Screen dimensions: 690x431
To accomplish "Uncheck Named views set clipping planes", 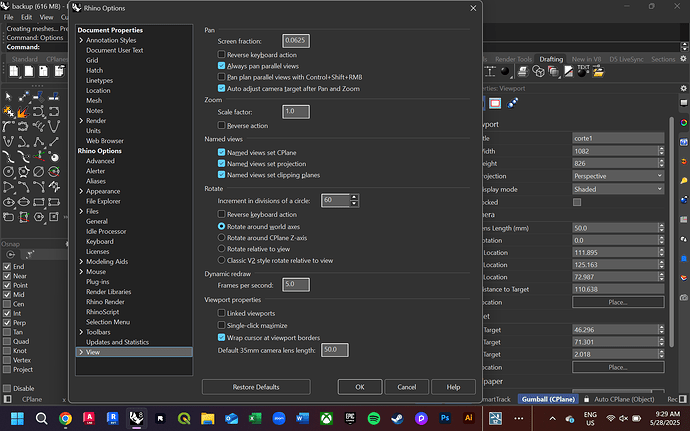I will 221,175.
